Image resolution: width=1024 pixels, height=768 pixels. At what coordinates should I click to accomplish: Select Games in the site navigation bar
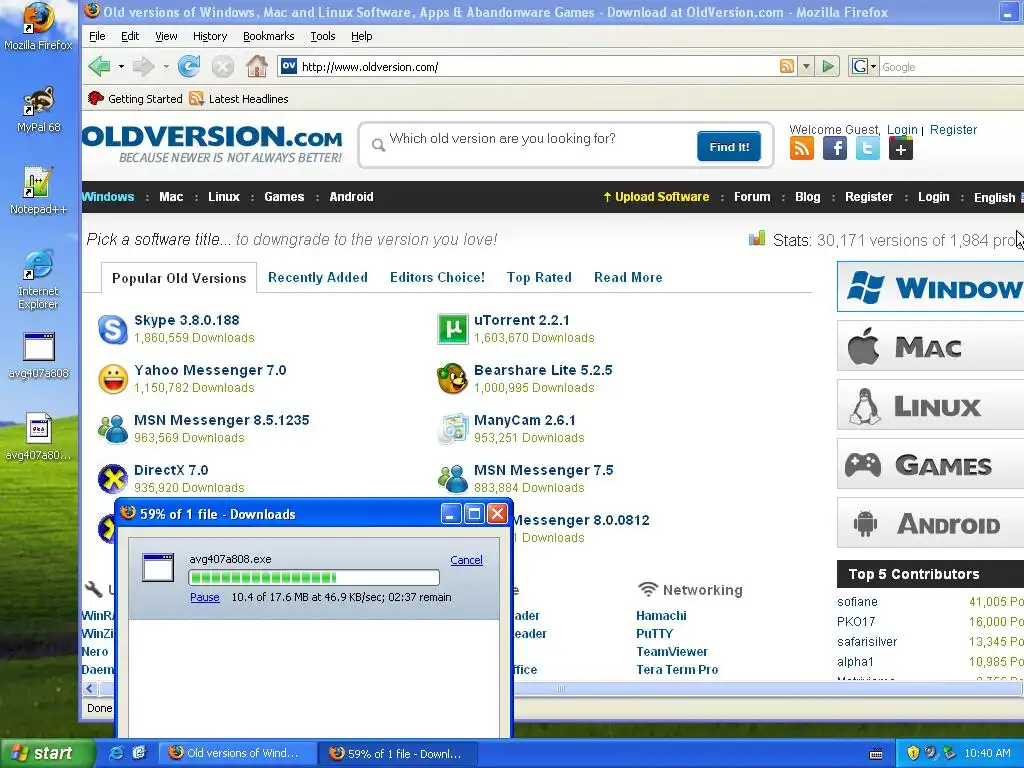coord(284,197)
